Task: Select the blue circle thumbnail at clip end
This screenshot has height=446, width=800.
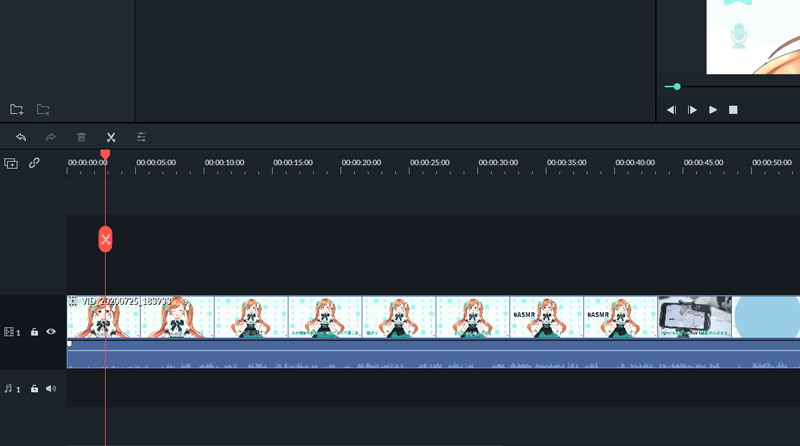Action: [766, 317]
